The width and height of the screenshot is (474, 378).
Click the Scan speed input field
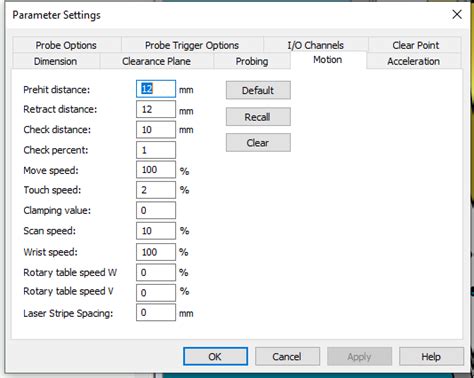tap(156, 231)
